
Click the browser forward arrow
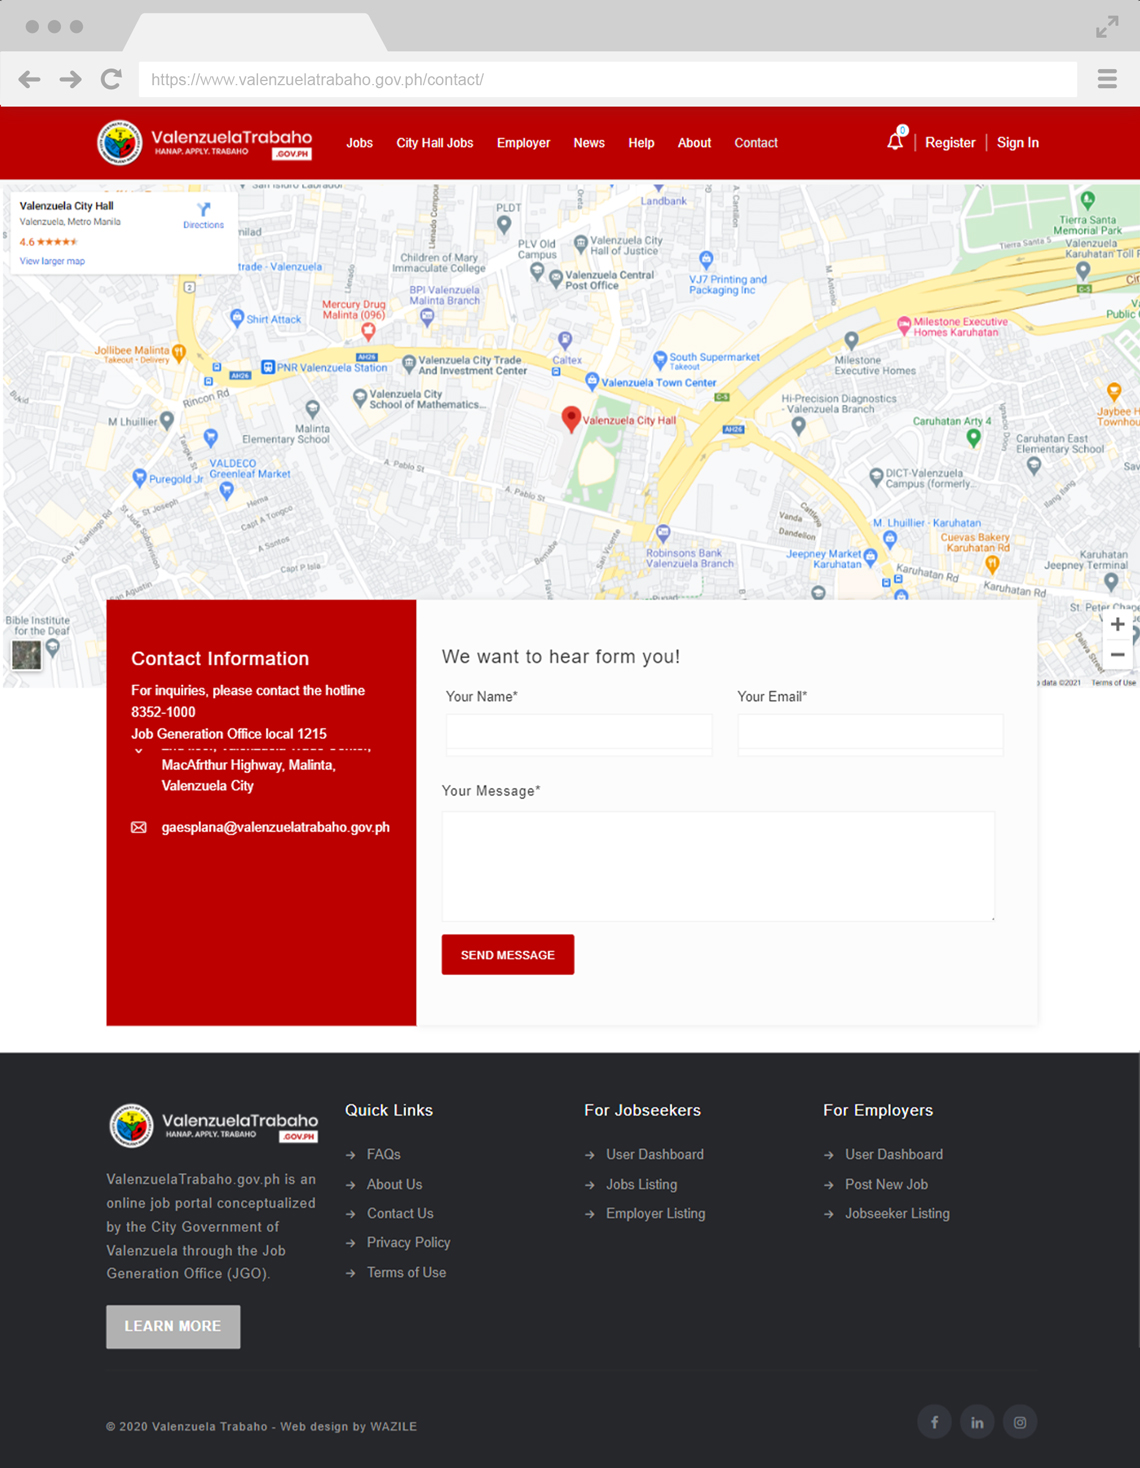pos(70,79)
